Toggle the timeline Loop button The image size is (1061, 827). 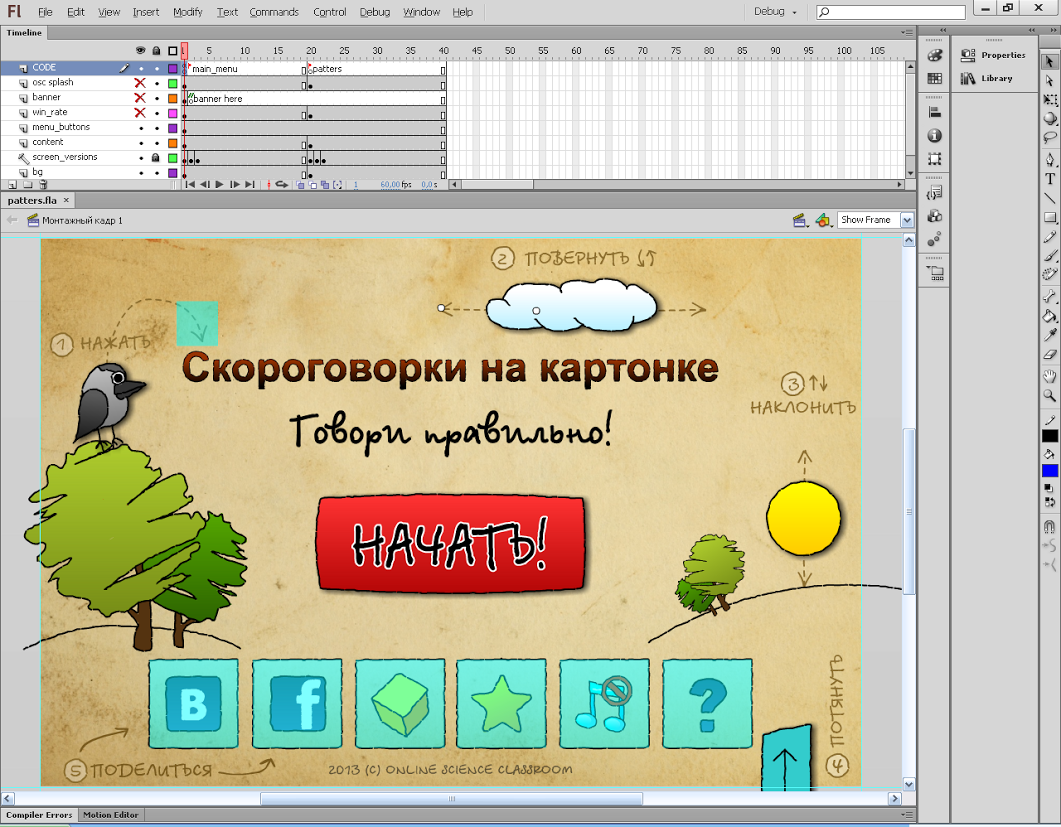pos(281,184)
